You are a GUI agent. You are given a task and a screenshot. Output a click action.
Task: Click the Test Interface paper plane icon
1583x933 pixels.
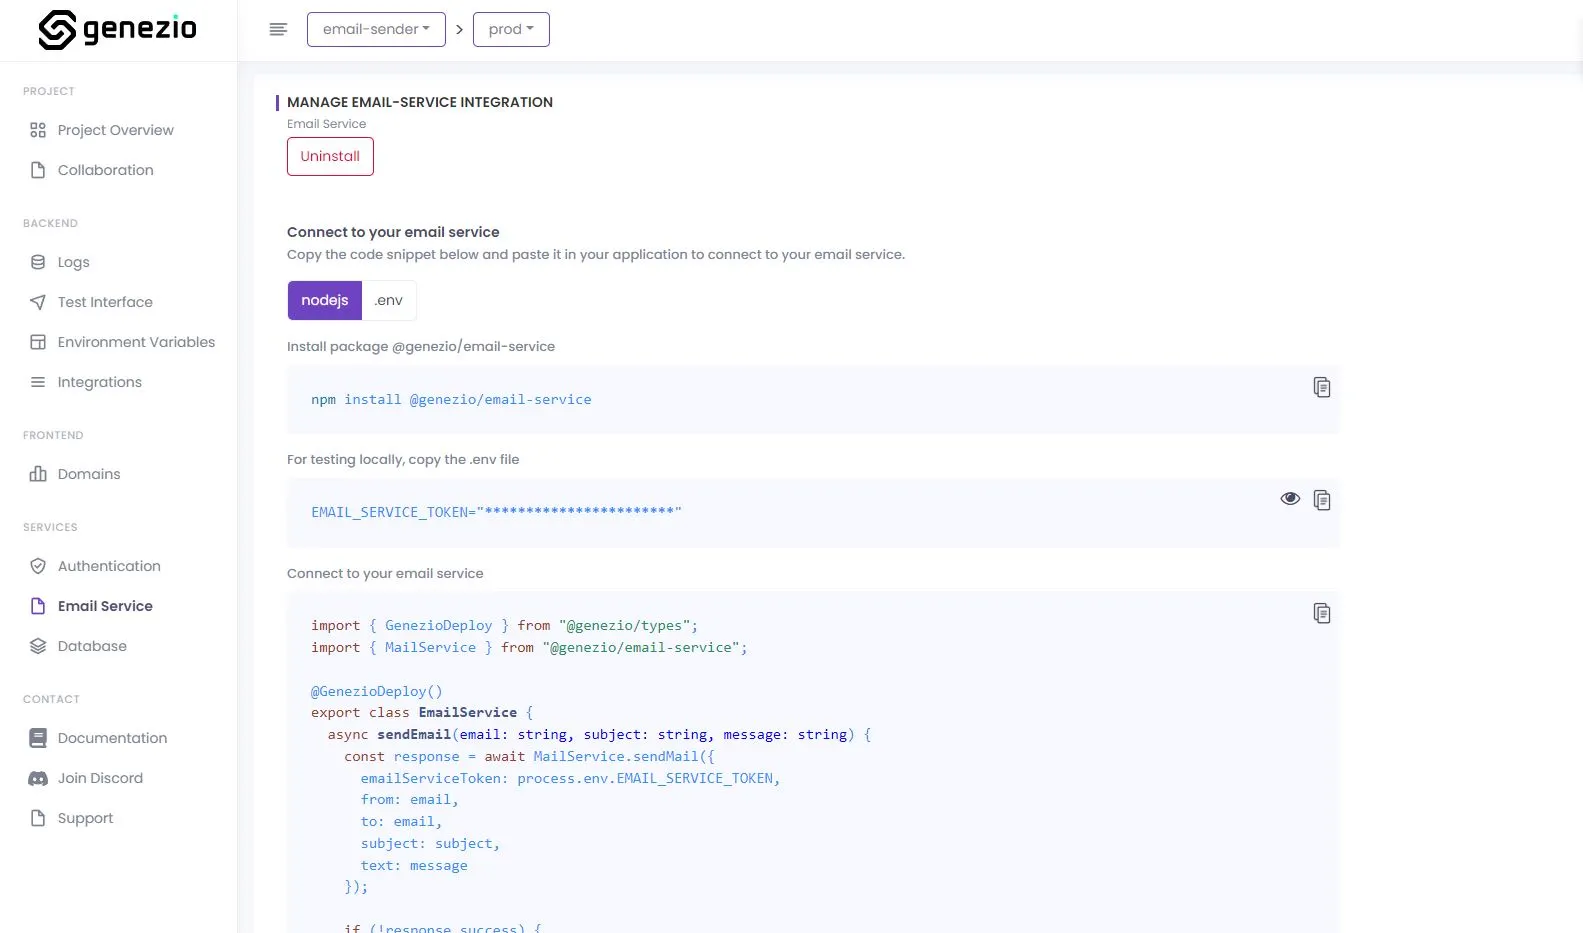(x=38, y=302)
